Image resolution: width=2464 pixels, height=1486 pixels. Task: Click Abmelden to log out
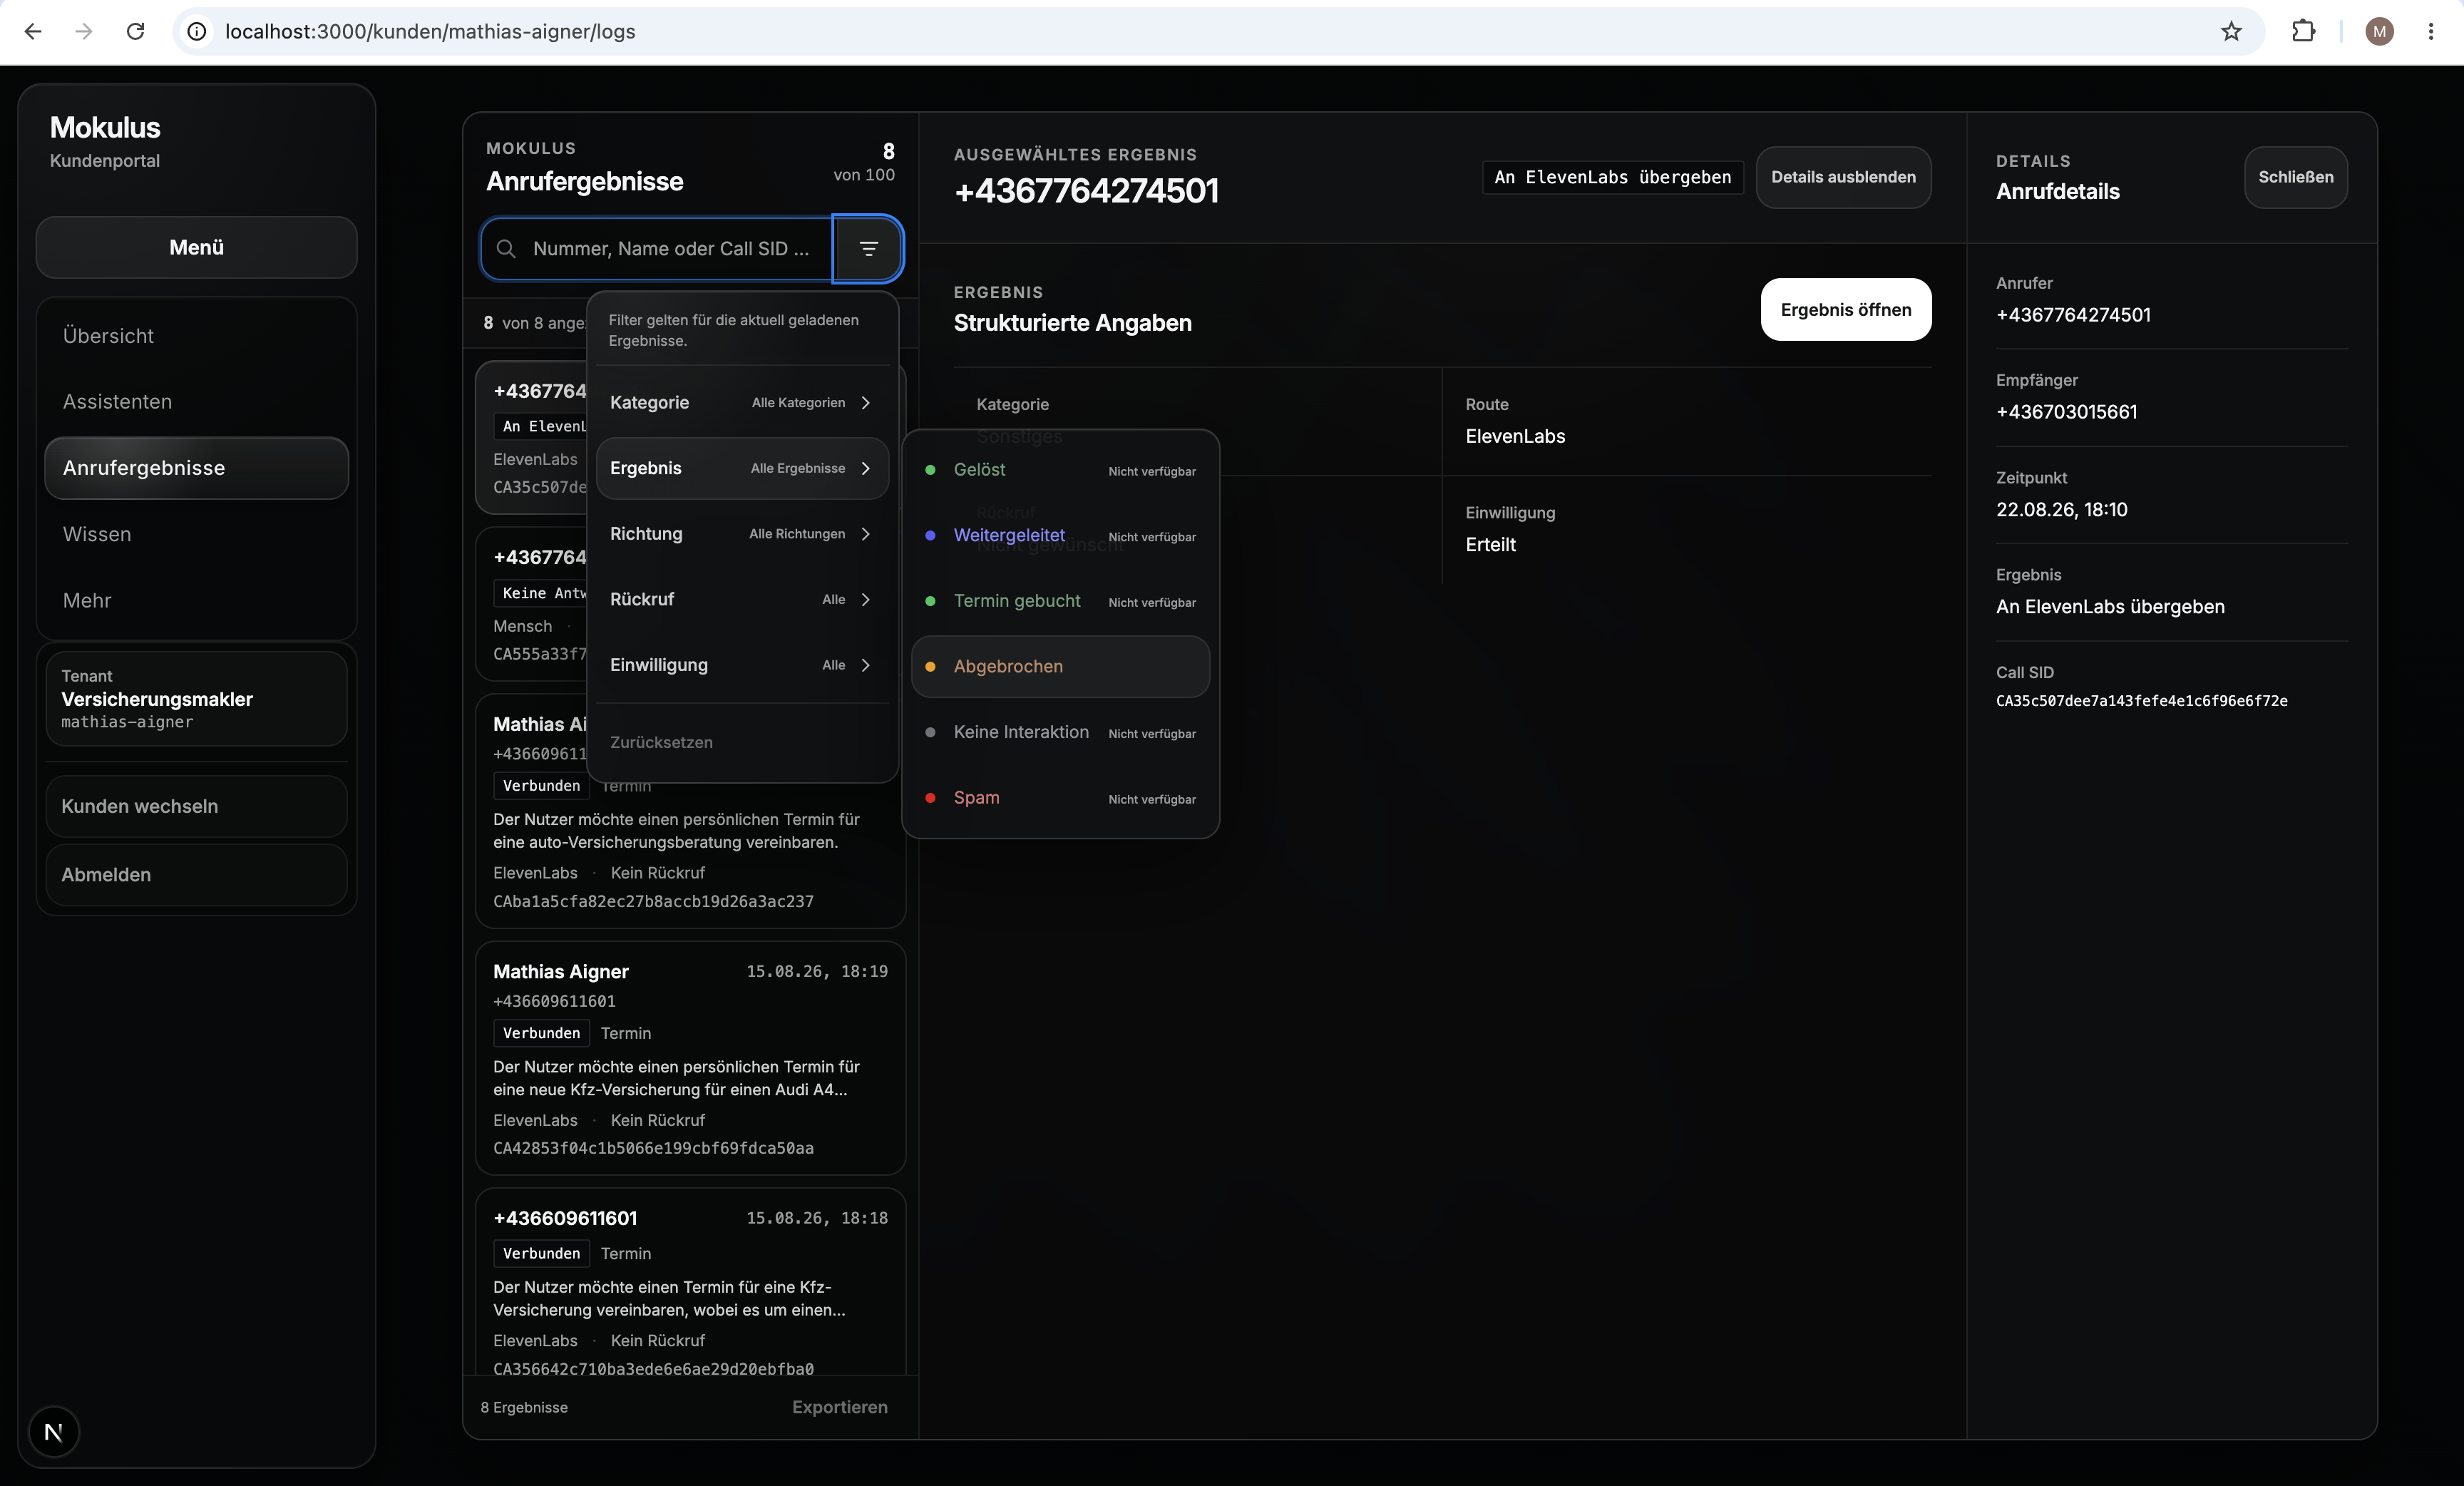[196, 875]
